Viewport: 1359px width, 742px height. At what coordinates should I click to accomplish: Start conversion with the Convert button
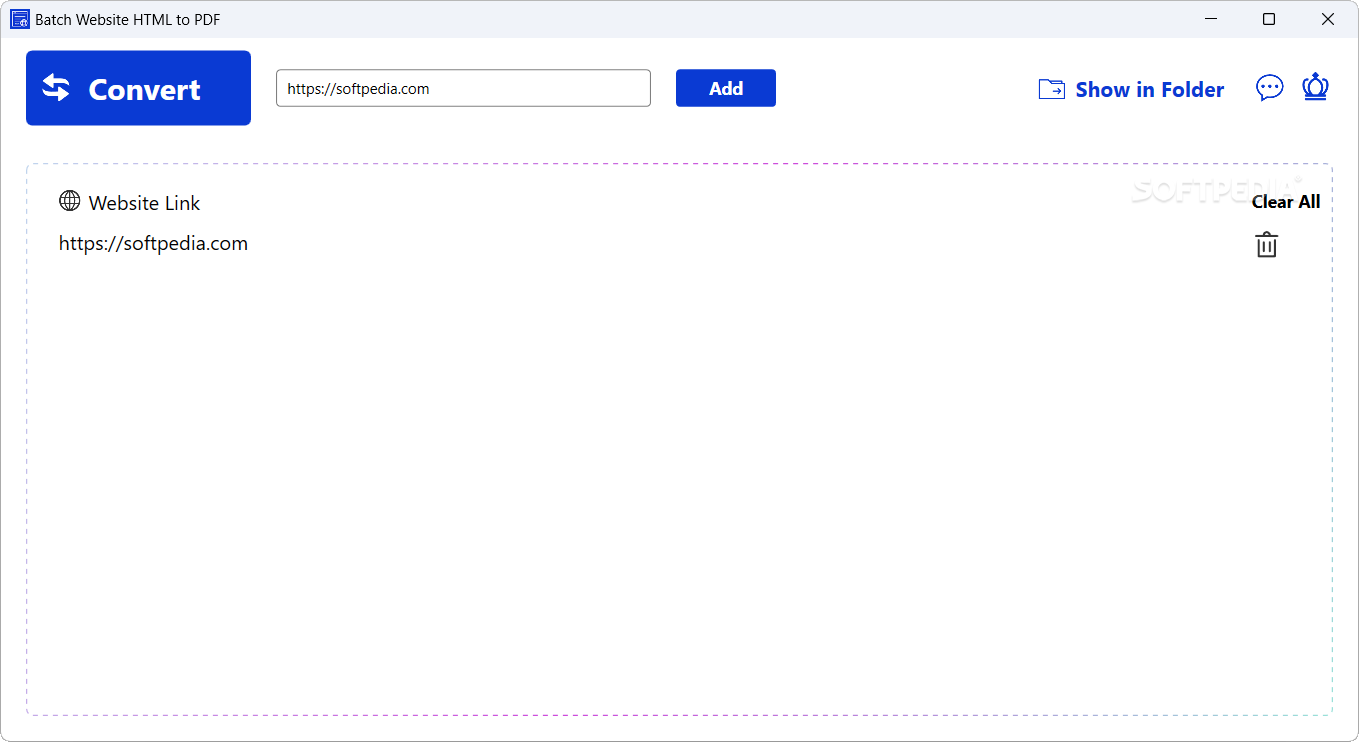click(138, 88)
